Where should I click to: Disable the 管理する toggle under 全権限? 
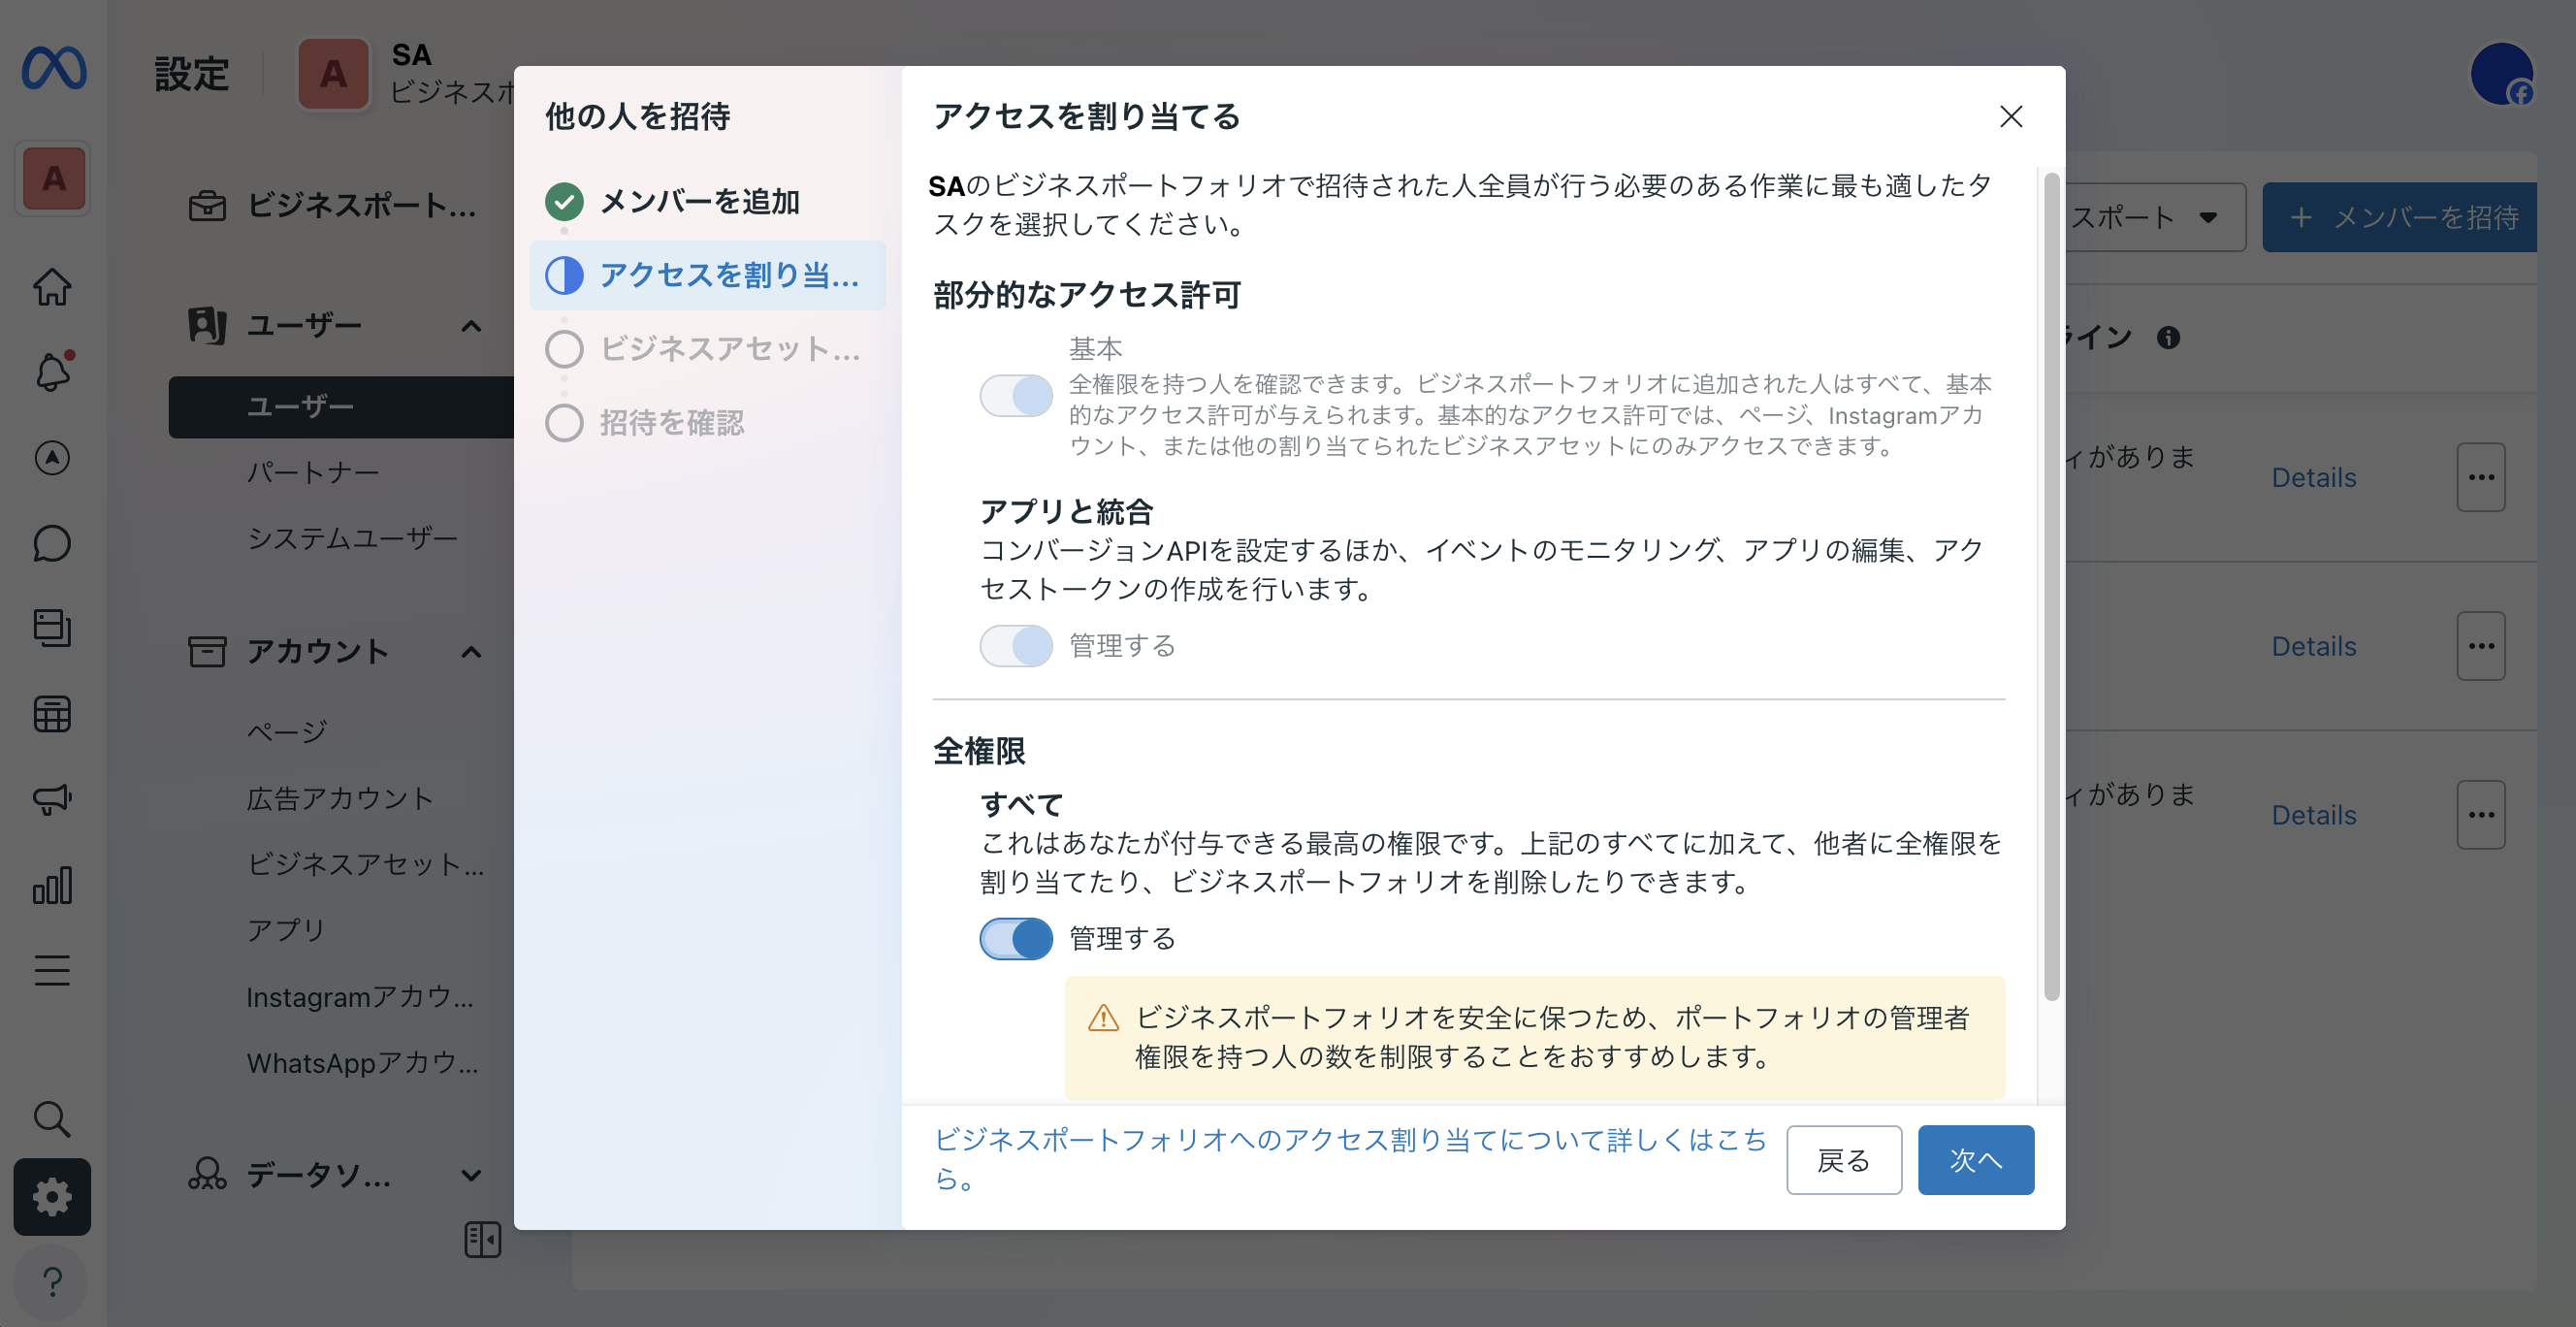(1016, 939)
